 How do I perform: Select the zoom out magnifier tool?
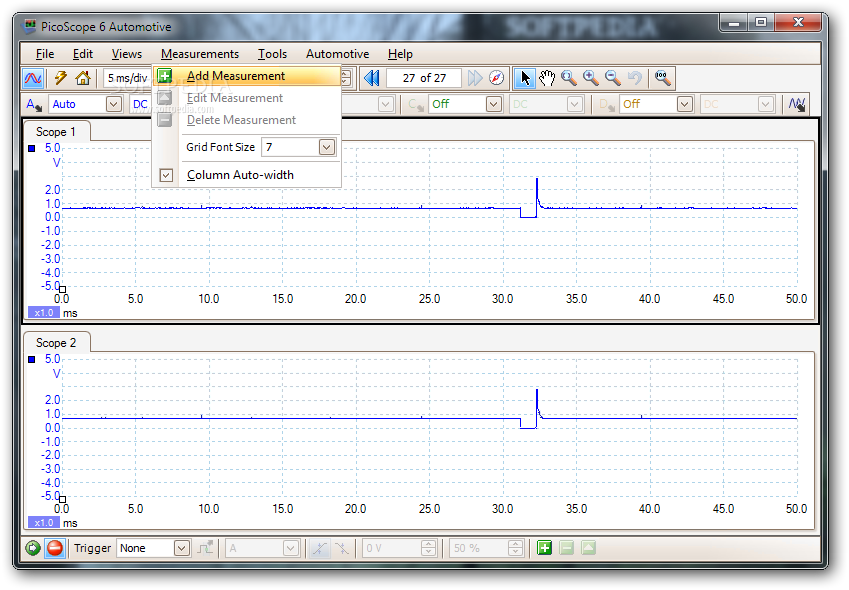612,78
